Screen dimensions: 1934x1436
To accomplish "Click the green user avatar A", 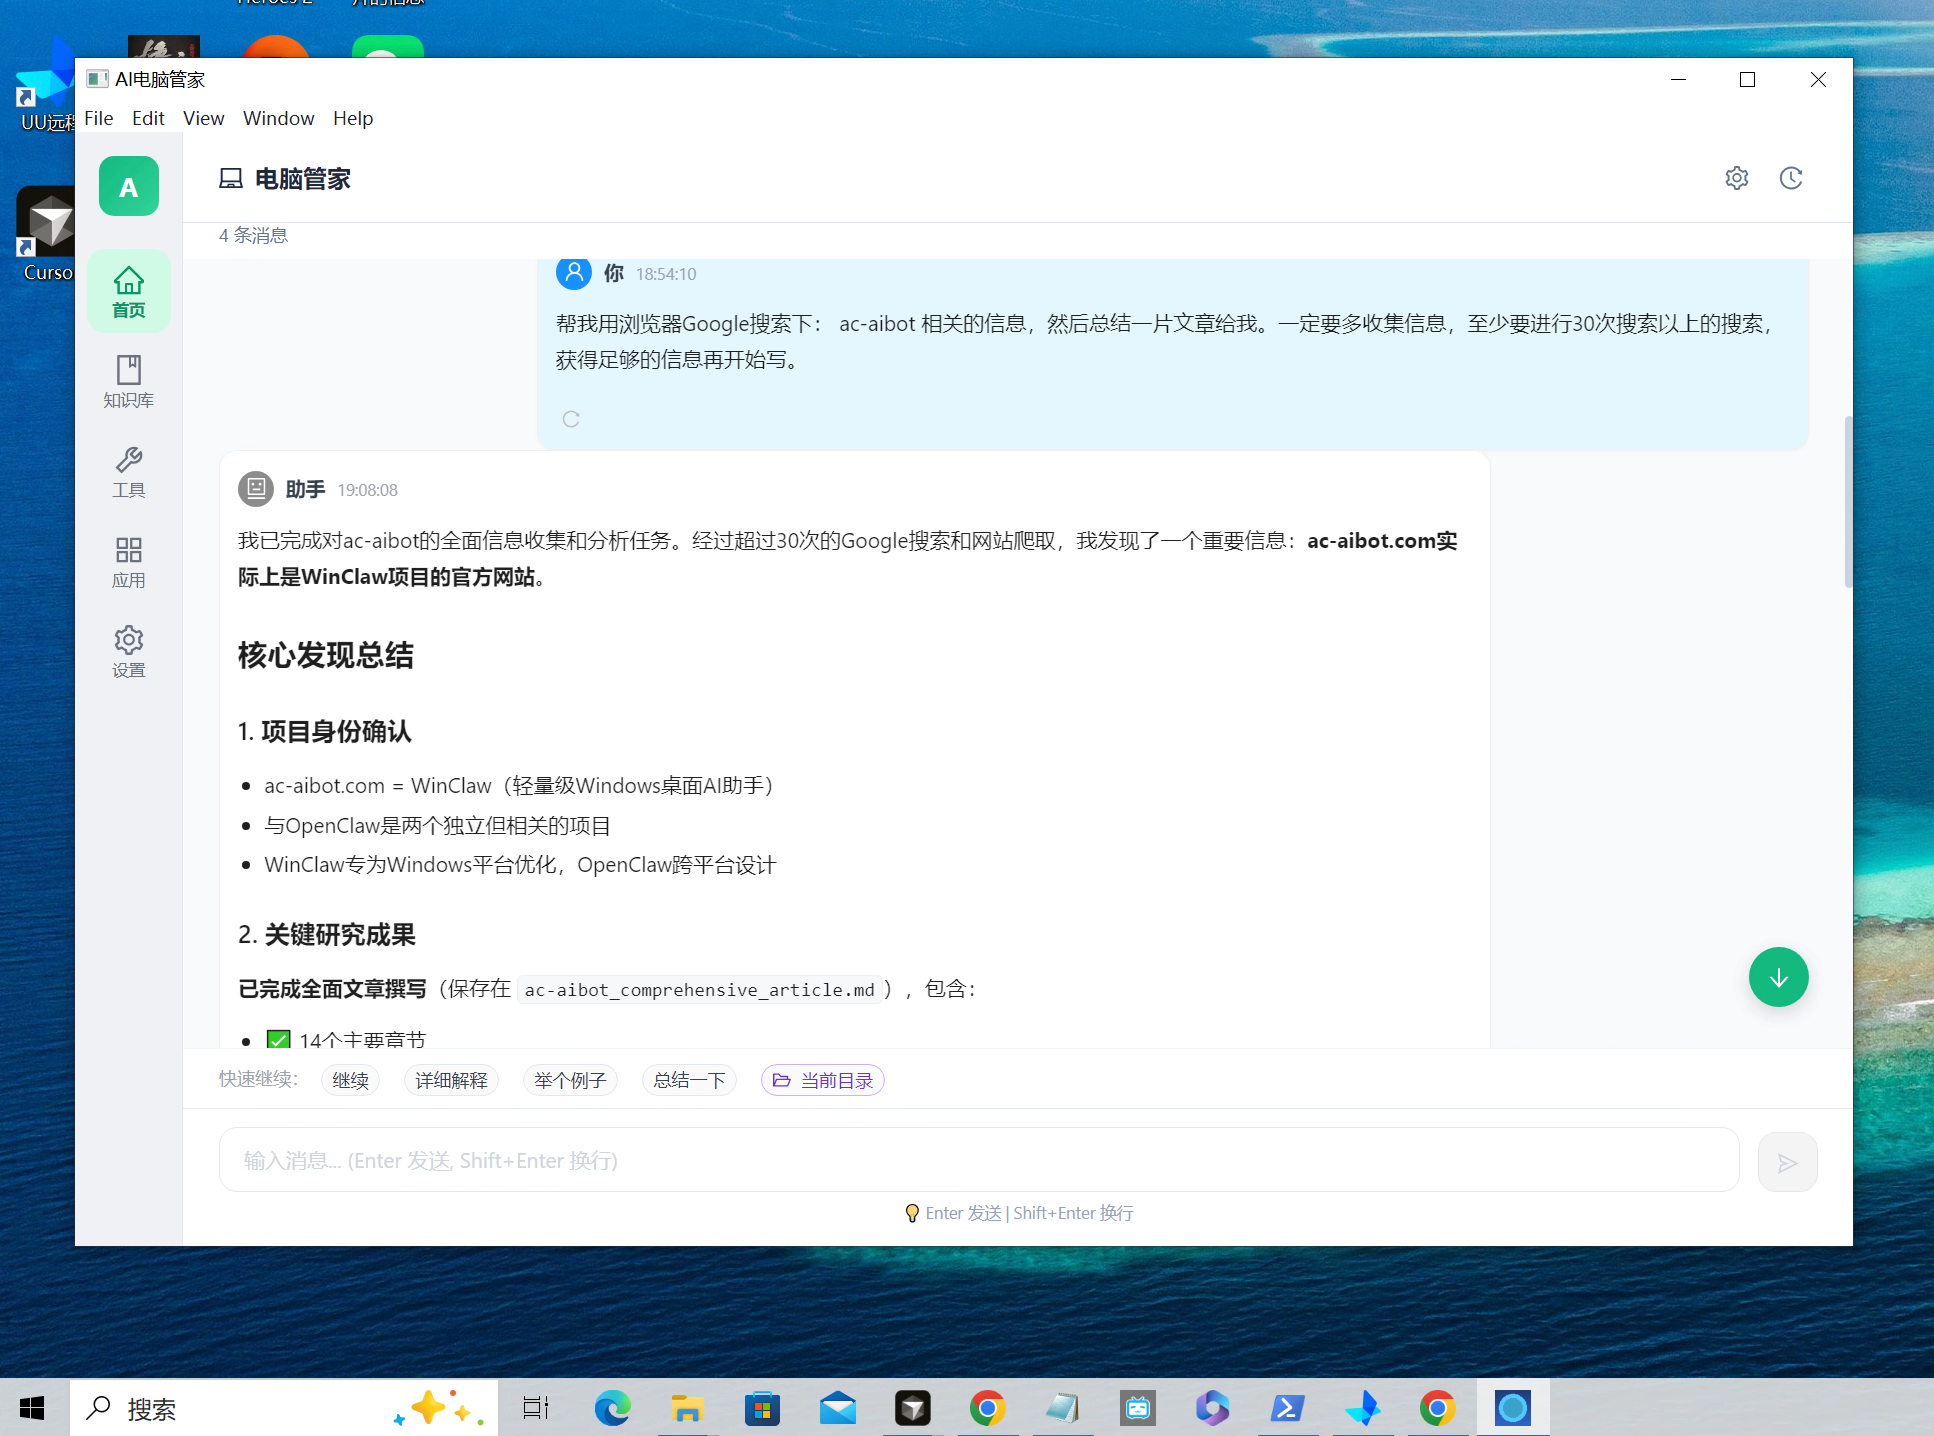I will (x=128, y=186).
